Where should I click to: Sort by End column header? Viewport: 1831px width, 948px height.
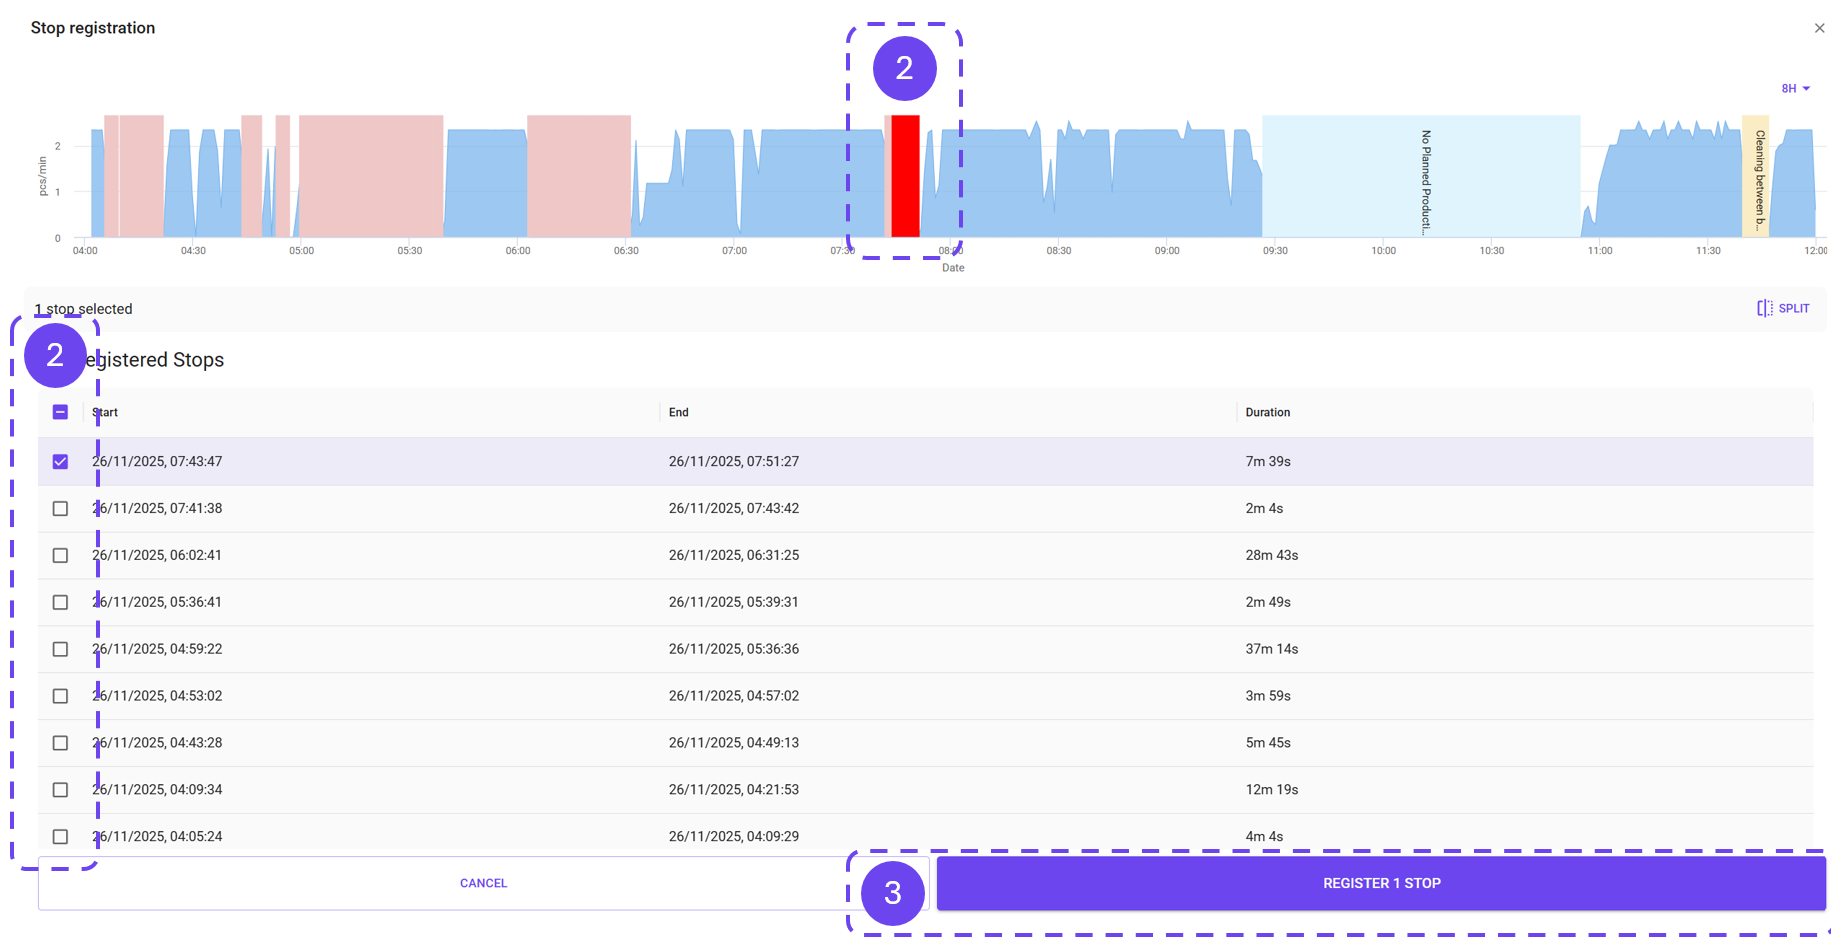(678, 412)
